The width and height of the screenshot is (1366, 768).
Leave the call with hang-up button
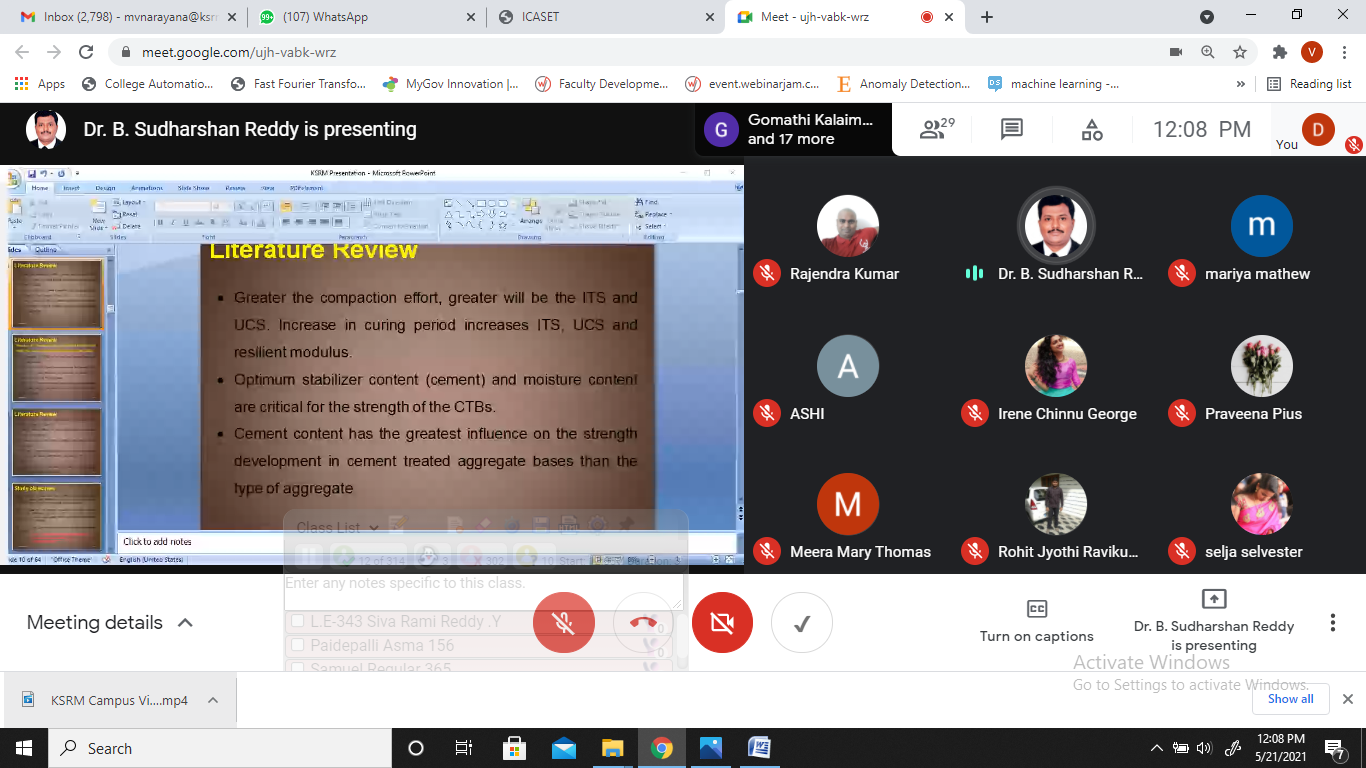coord(644,622)
